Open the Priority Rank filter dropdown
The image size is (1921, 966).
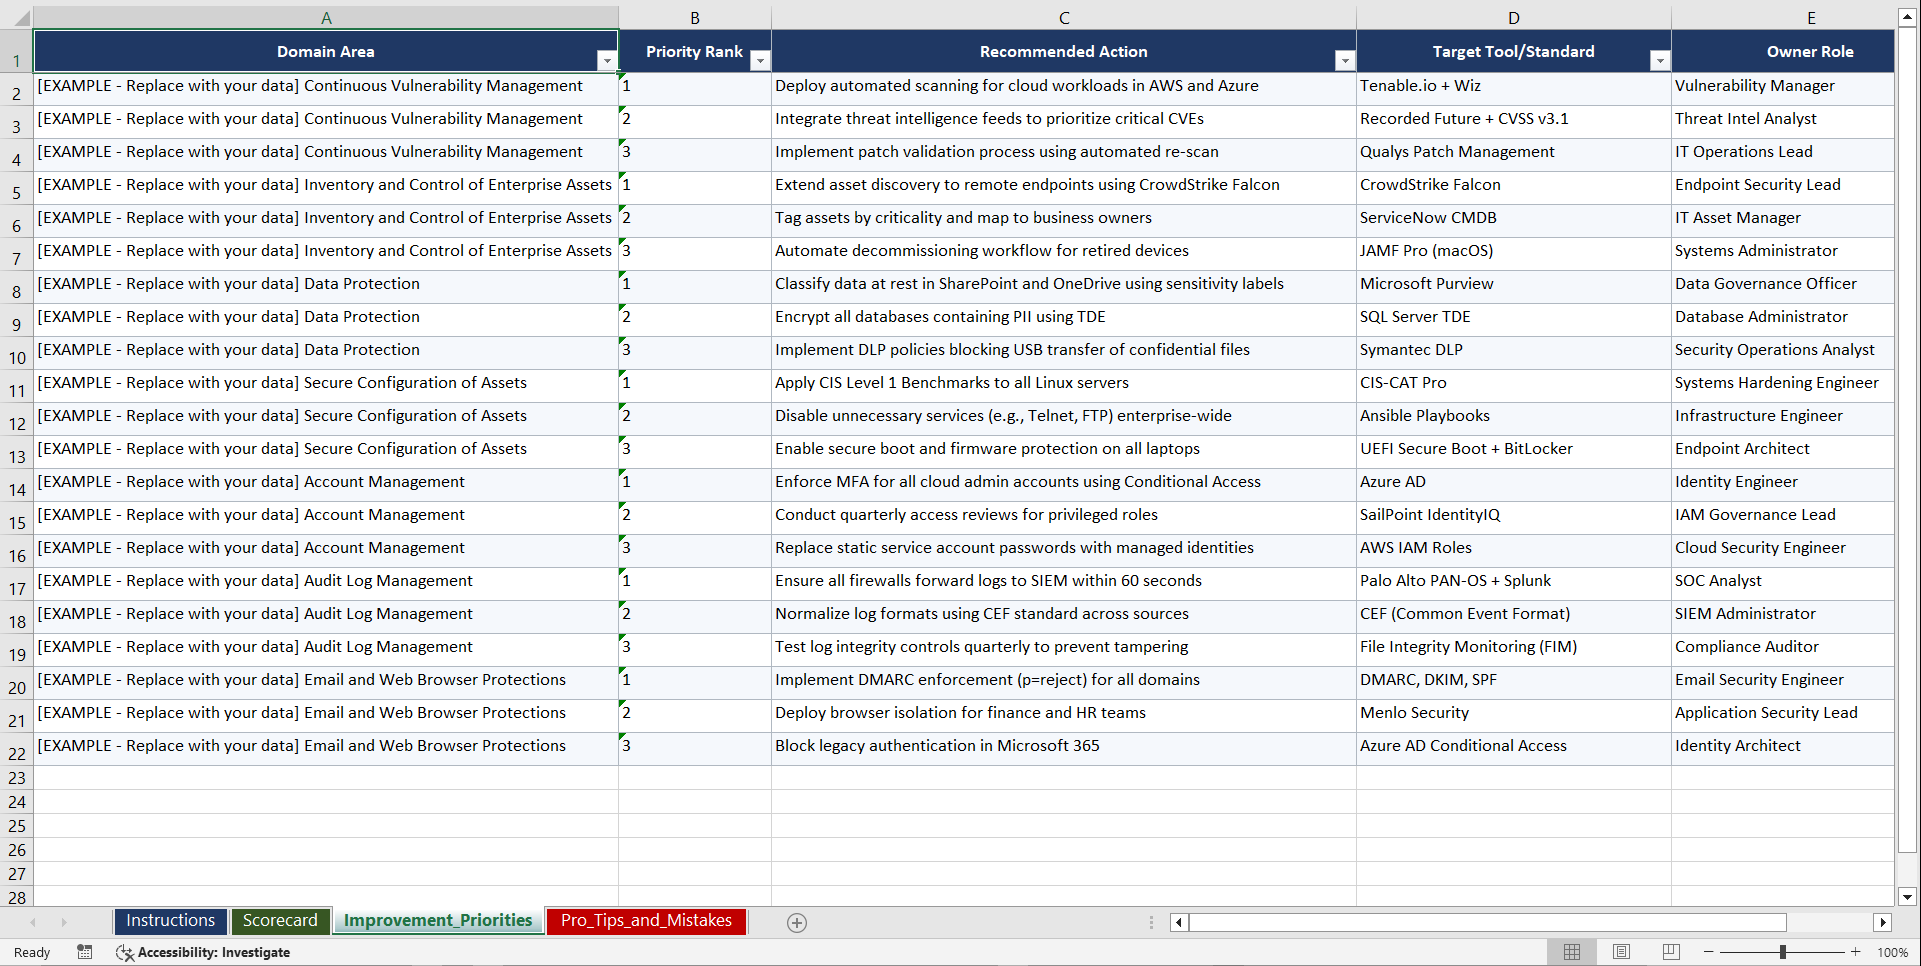click(760, 60)
